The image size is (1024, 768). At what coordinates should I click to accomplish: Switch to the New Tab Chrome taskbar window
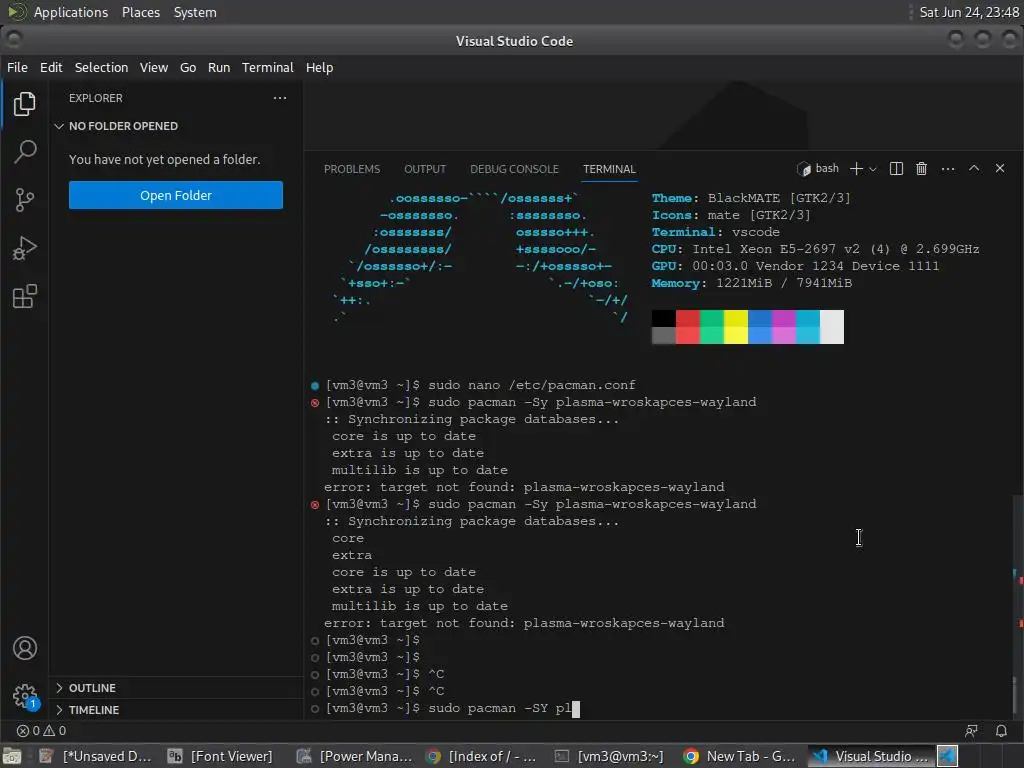(x=739, y=756)
